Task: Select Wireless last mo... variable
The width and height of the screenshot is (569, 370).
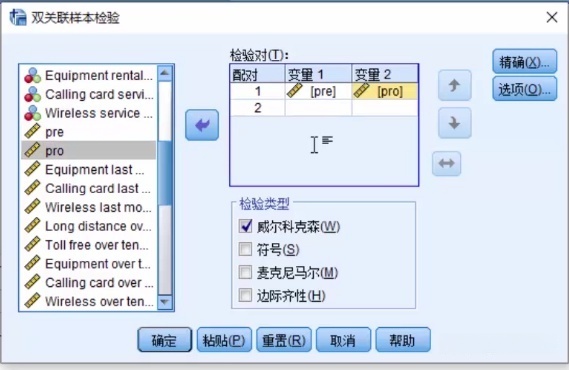Action: (x=89, y=207)
